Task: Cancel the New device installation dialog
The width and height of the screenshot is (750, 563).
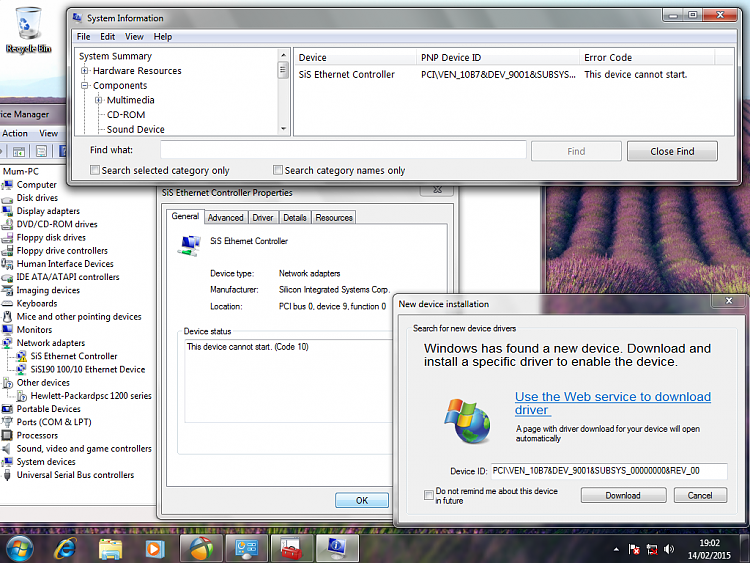Action: pyautogui.click(x=700, y=496)
